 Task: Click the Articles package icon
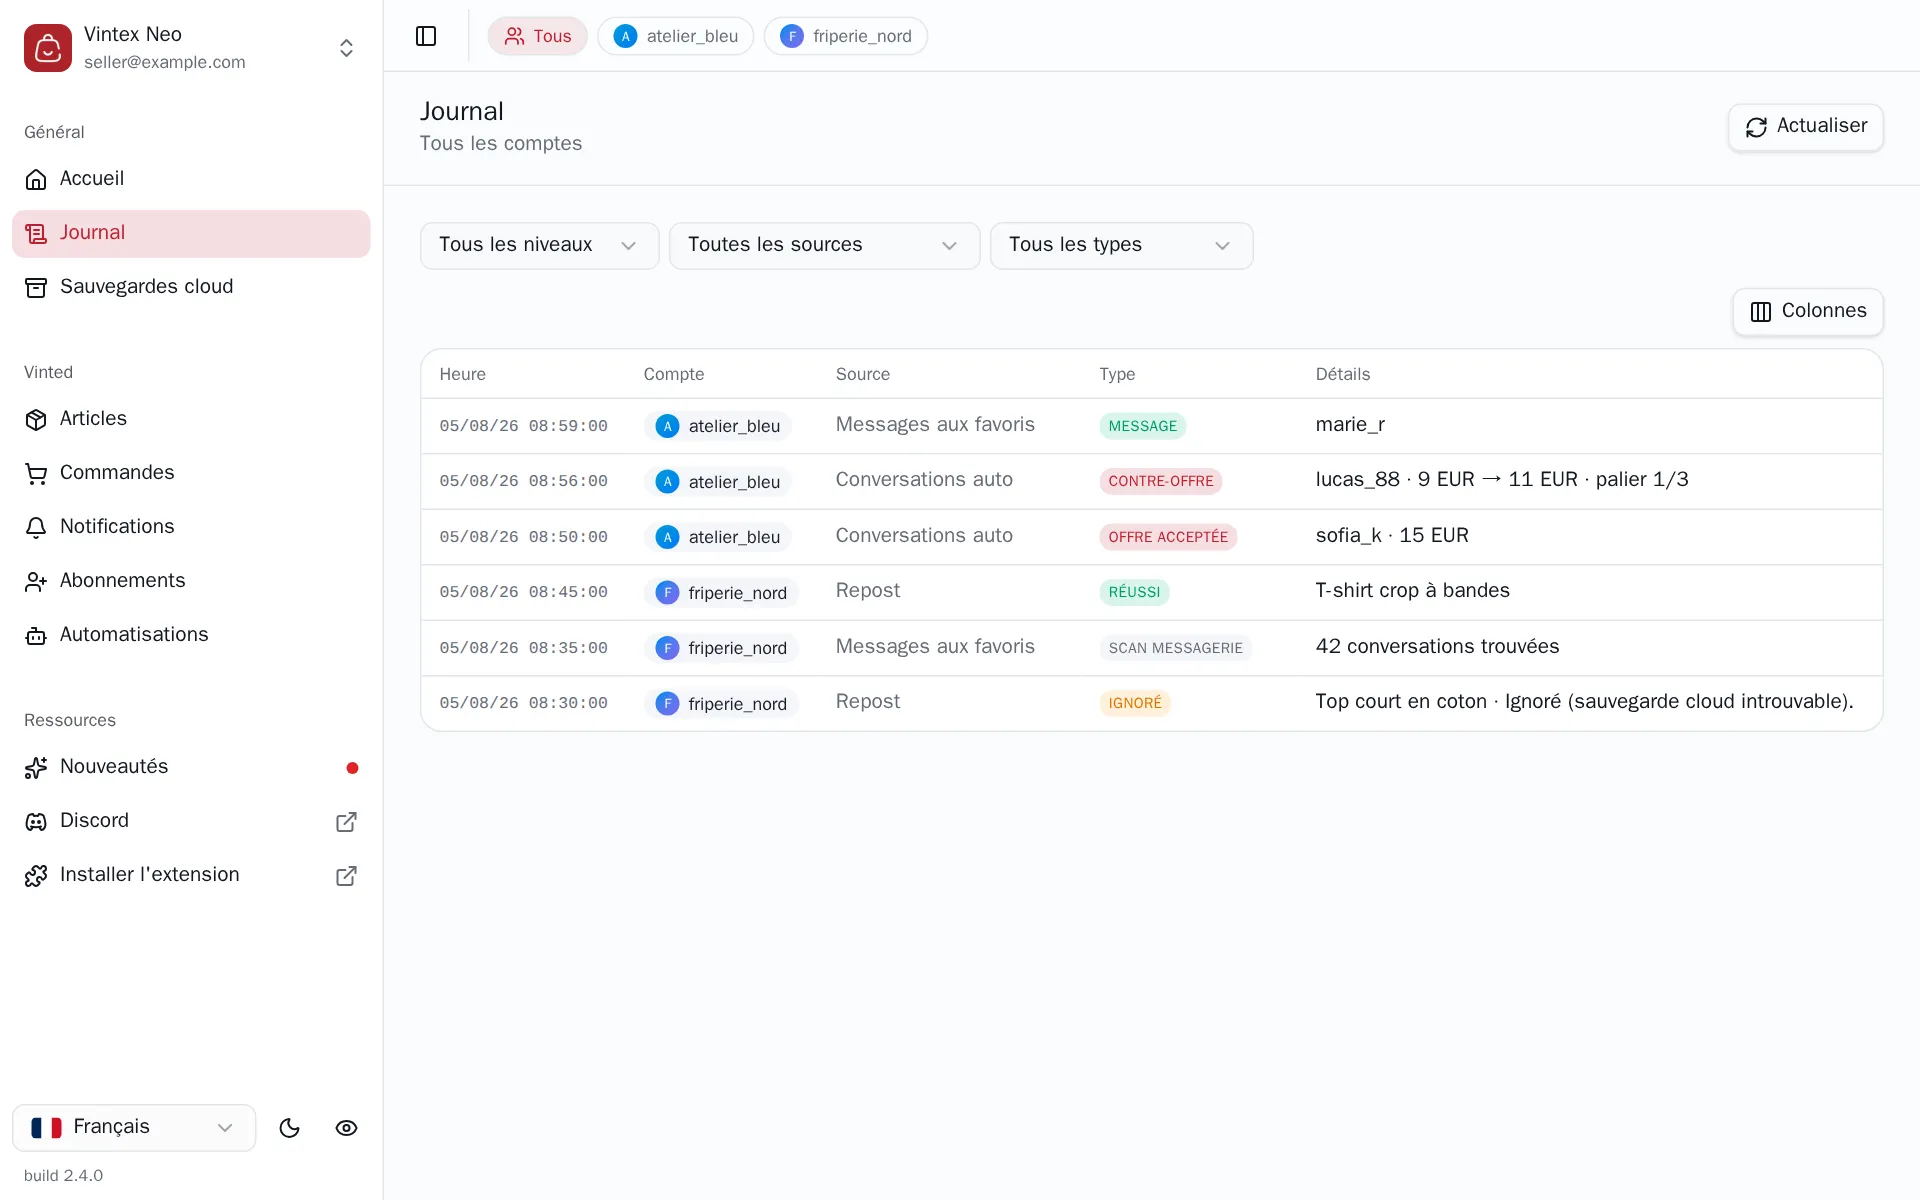click(x=36, y=419)
